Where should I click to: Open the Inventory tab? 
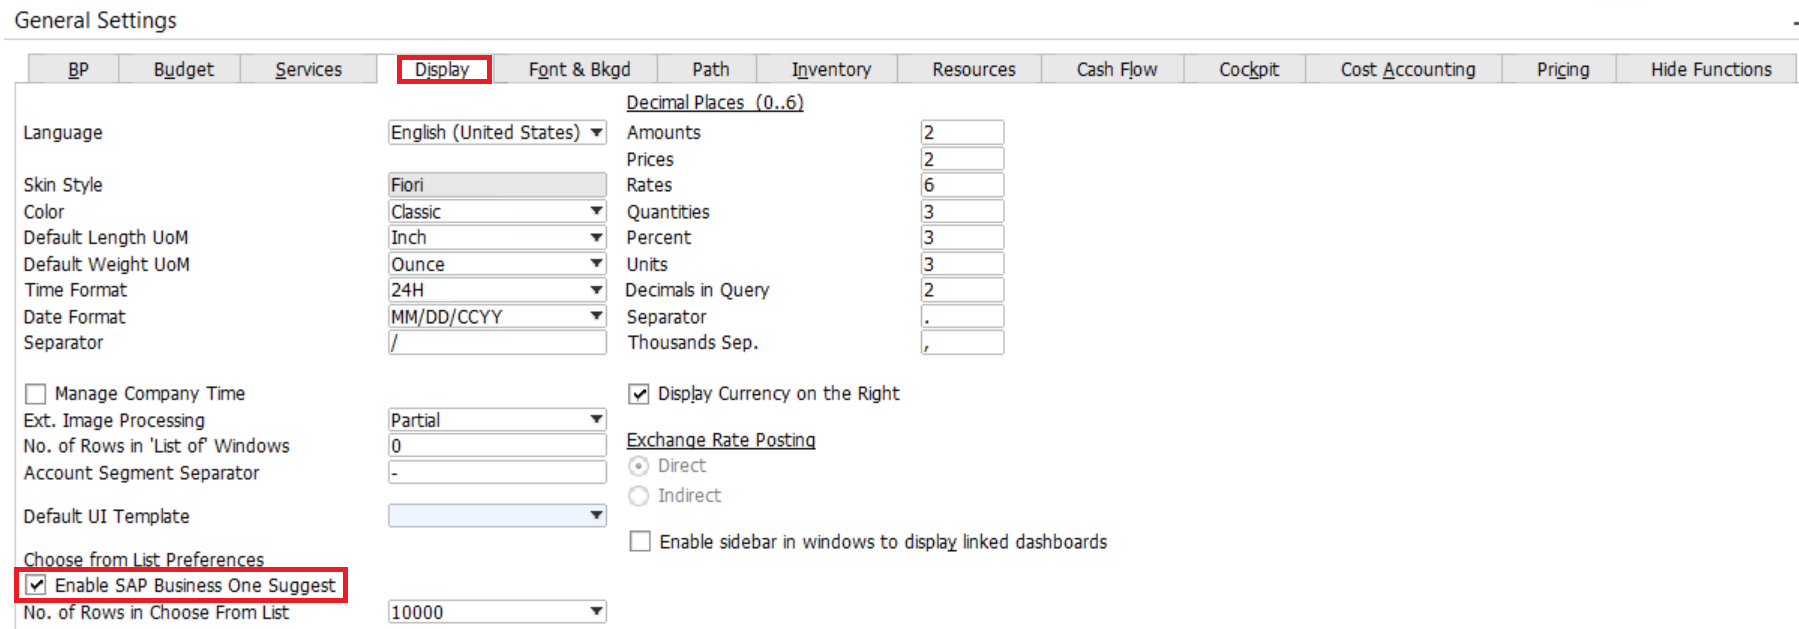(831, 69)
